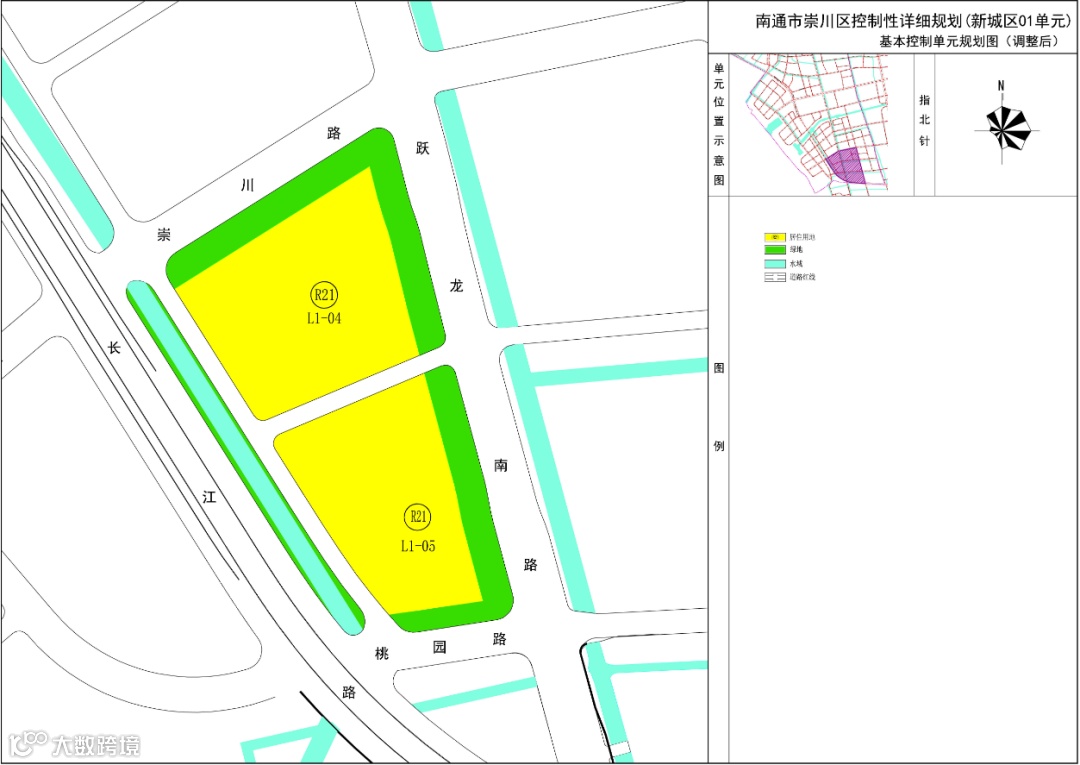
Task: Click the 跃 character of 跃龙南路
Action: click(x=422, y=148)
